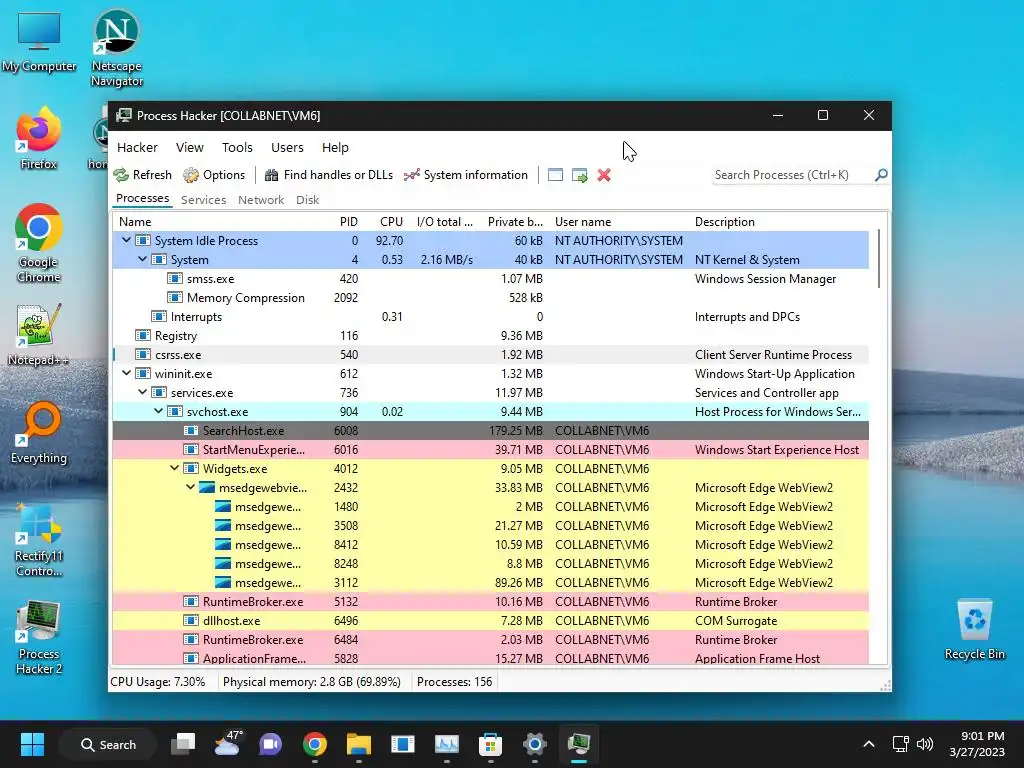This screenshot has height=768, width=1024.
Task: Collapse the wininit.exe tree node
Action: click(127, 374)
